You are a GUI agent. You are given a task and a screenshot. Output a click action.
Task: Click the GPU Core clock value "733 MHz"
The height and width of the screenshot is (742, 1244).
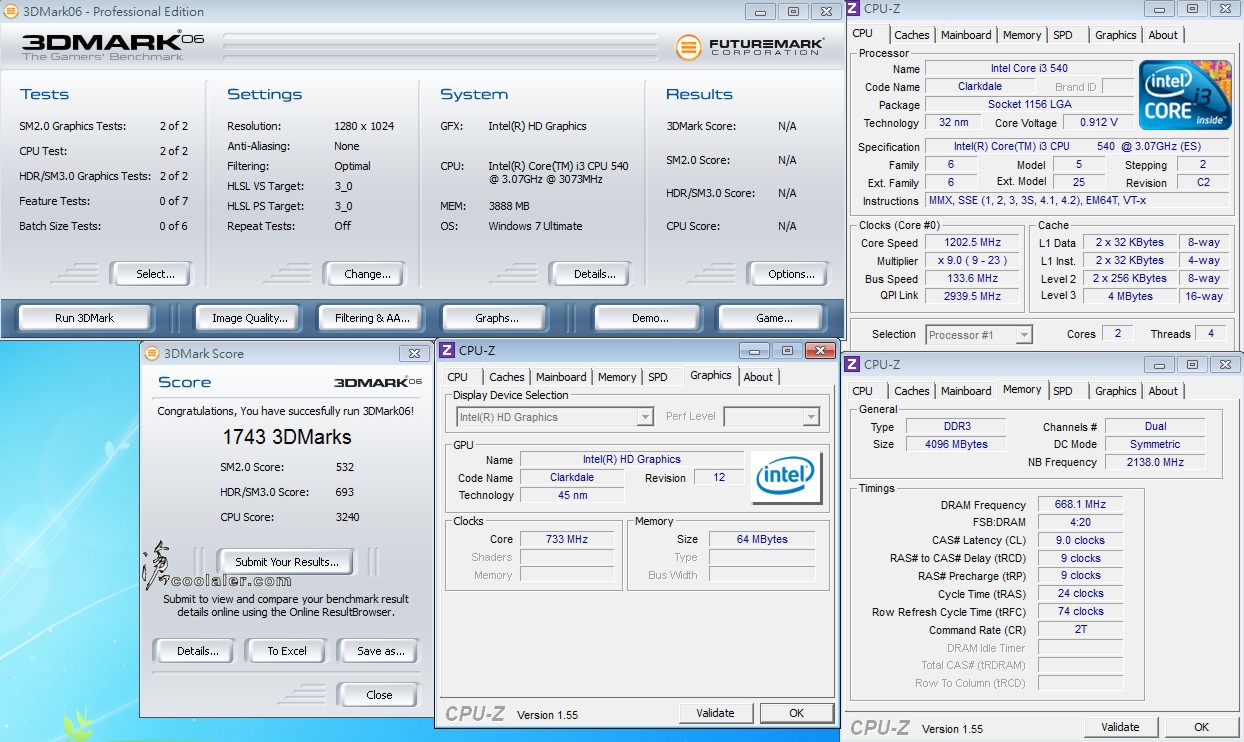click(x=567, y=539)
